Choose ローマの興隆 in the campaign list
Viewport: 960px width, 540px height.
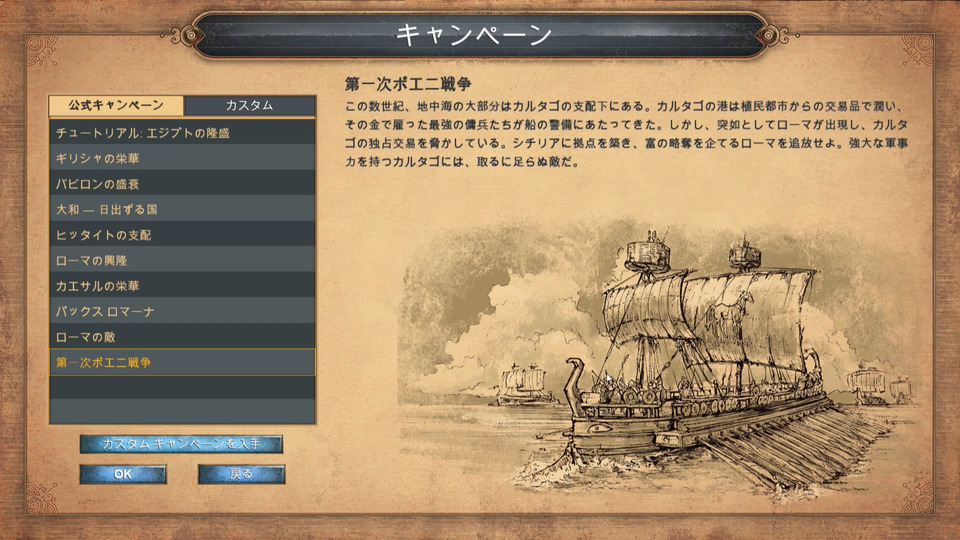point(182,260)
